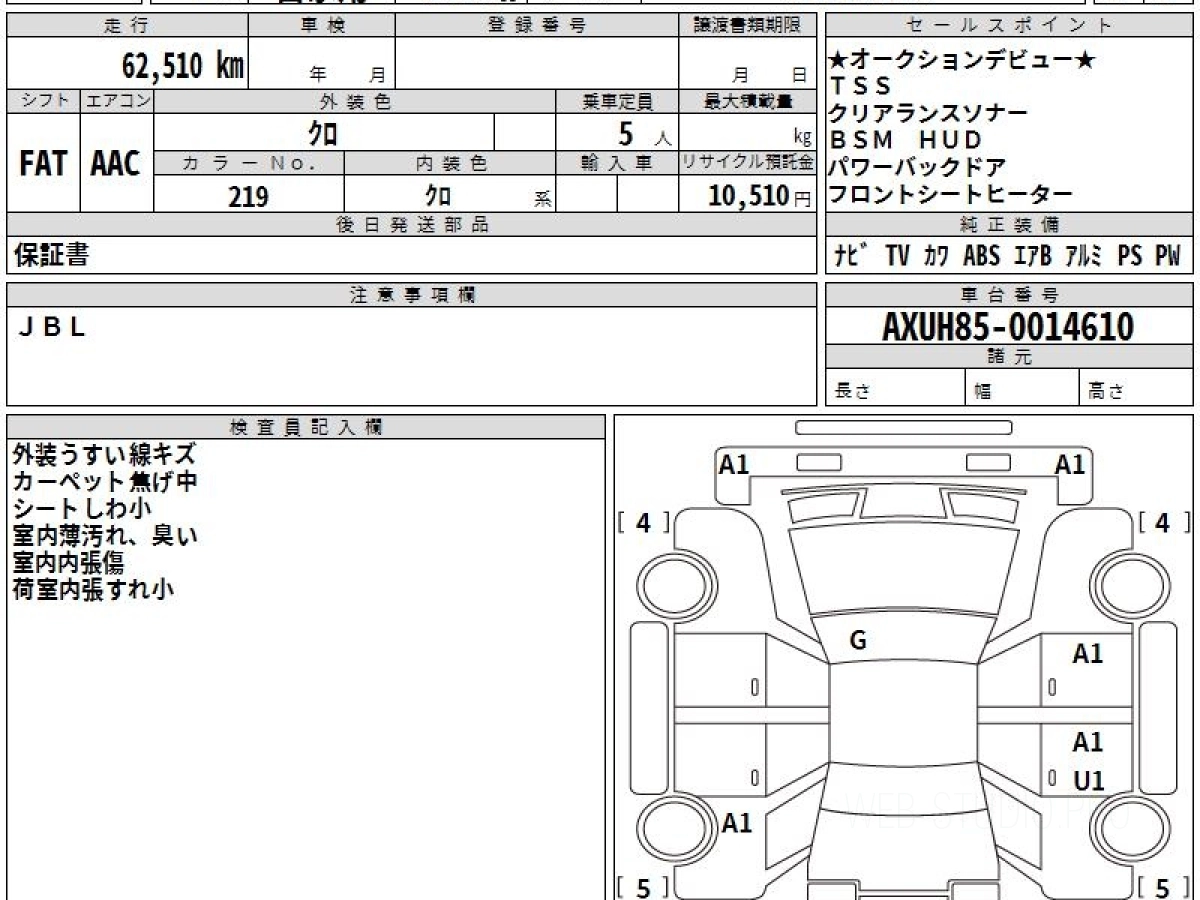Select the カワ equipment item
Viewport: 1200px width, 900px height.
point(937,256)
